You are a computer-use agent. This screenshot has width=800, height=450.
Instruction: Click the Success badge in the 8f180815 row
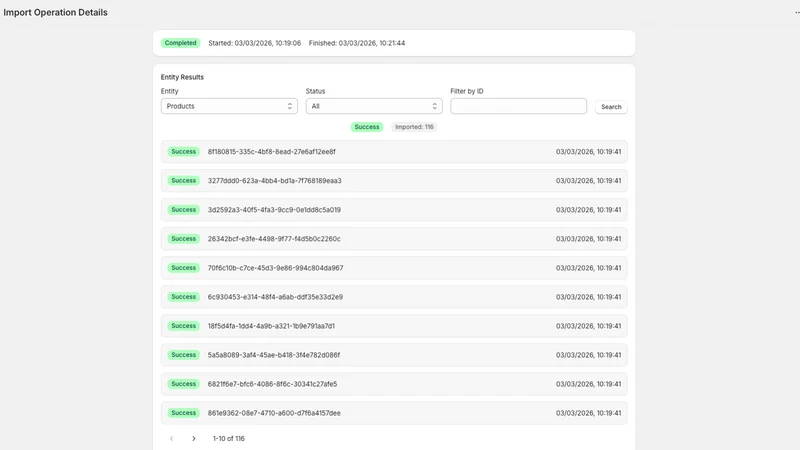tap(184, 152)
